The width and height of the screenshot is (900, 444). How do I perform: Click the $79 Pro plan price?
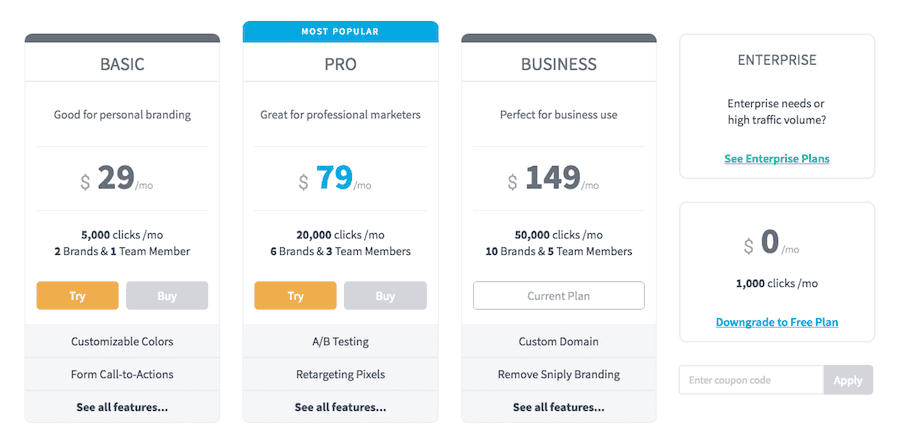(x=335, y=178)
